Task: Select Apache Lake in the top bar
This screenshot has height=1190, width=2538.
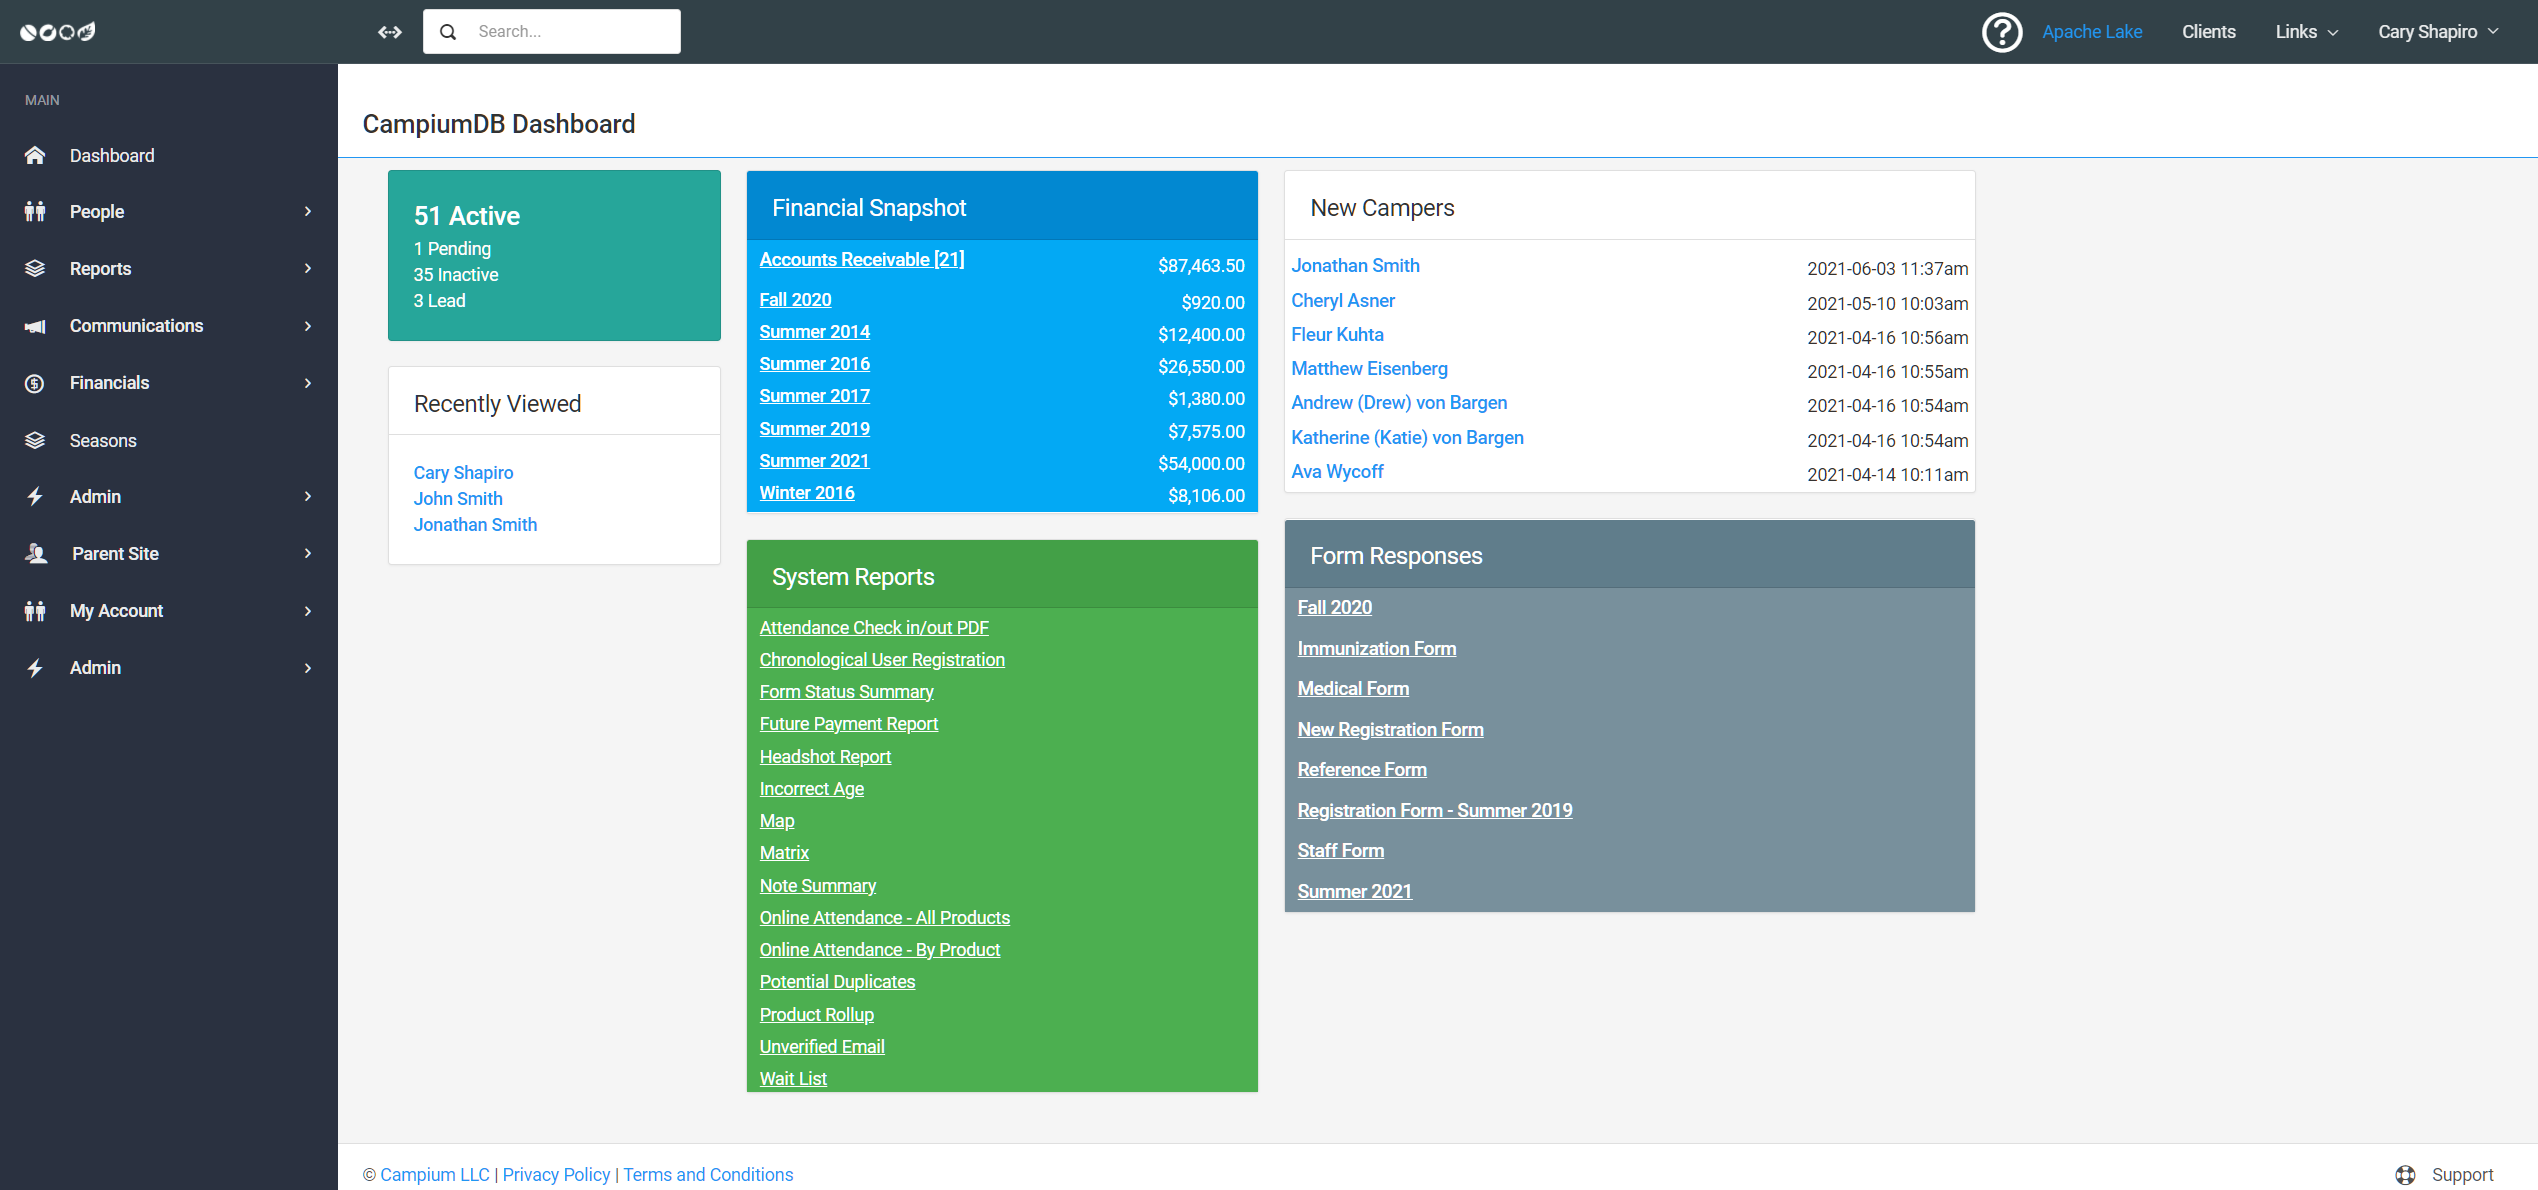Action: [x=2092, y=31]
